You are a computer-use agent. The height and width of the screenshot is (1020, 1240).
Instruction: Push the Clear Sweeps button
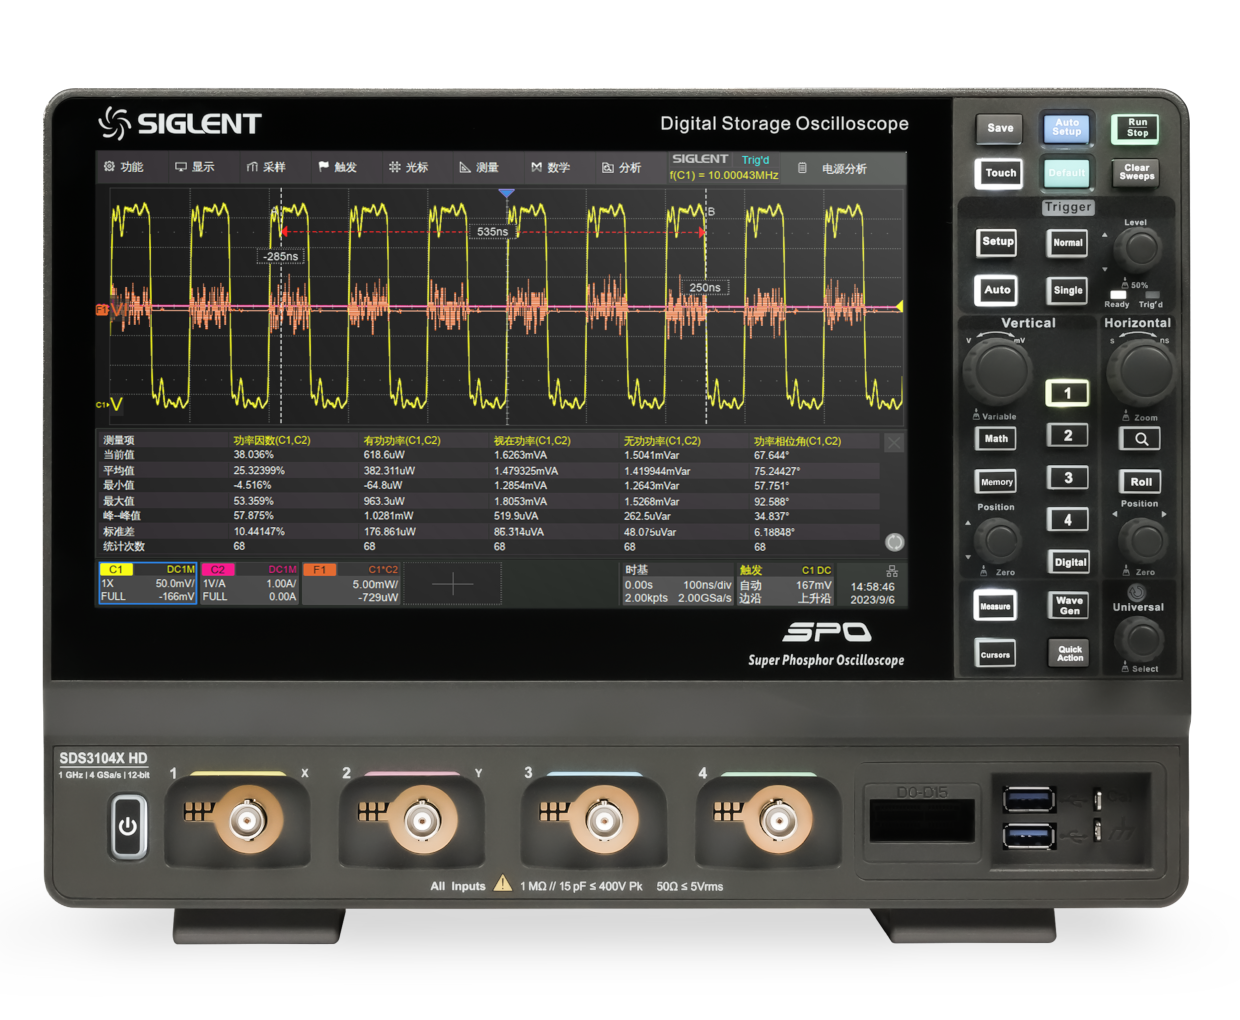click(x=1137, y=173)
